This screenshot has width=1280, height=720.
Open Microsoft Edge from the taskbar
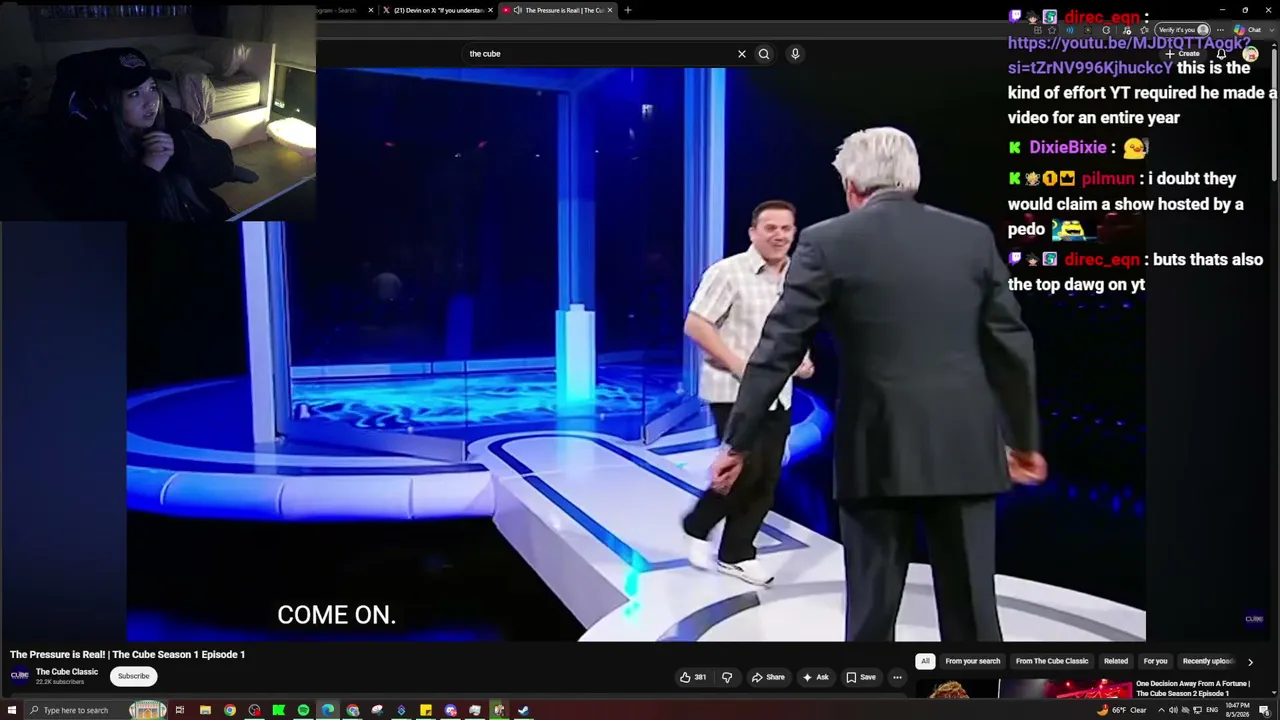coord(328,710)
